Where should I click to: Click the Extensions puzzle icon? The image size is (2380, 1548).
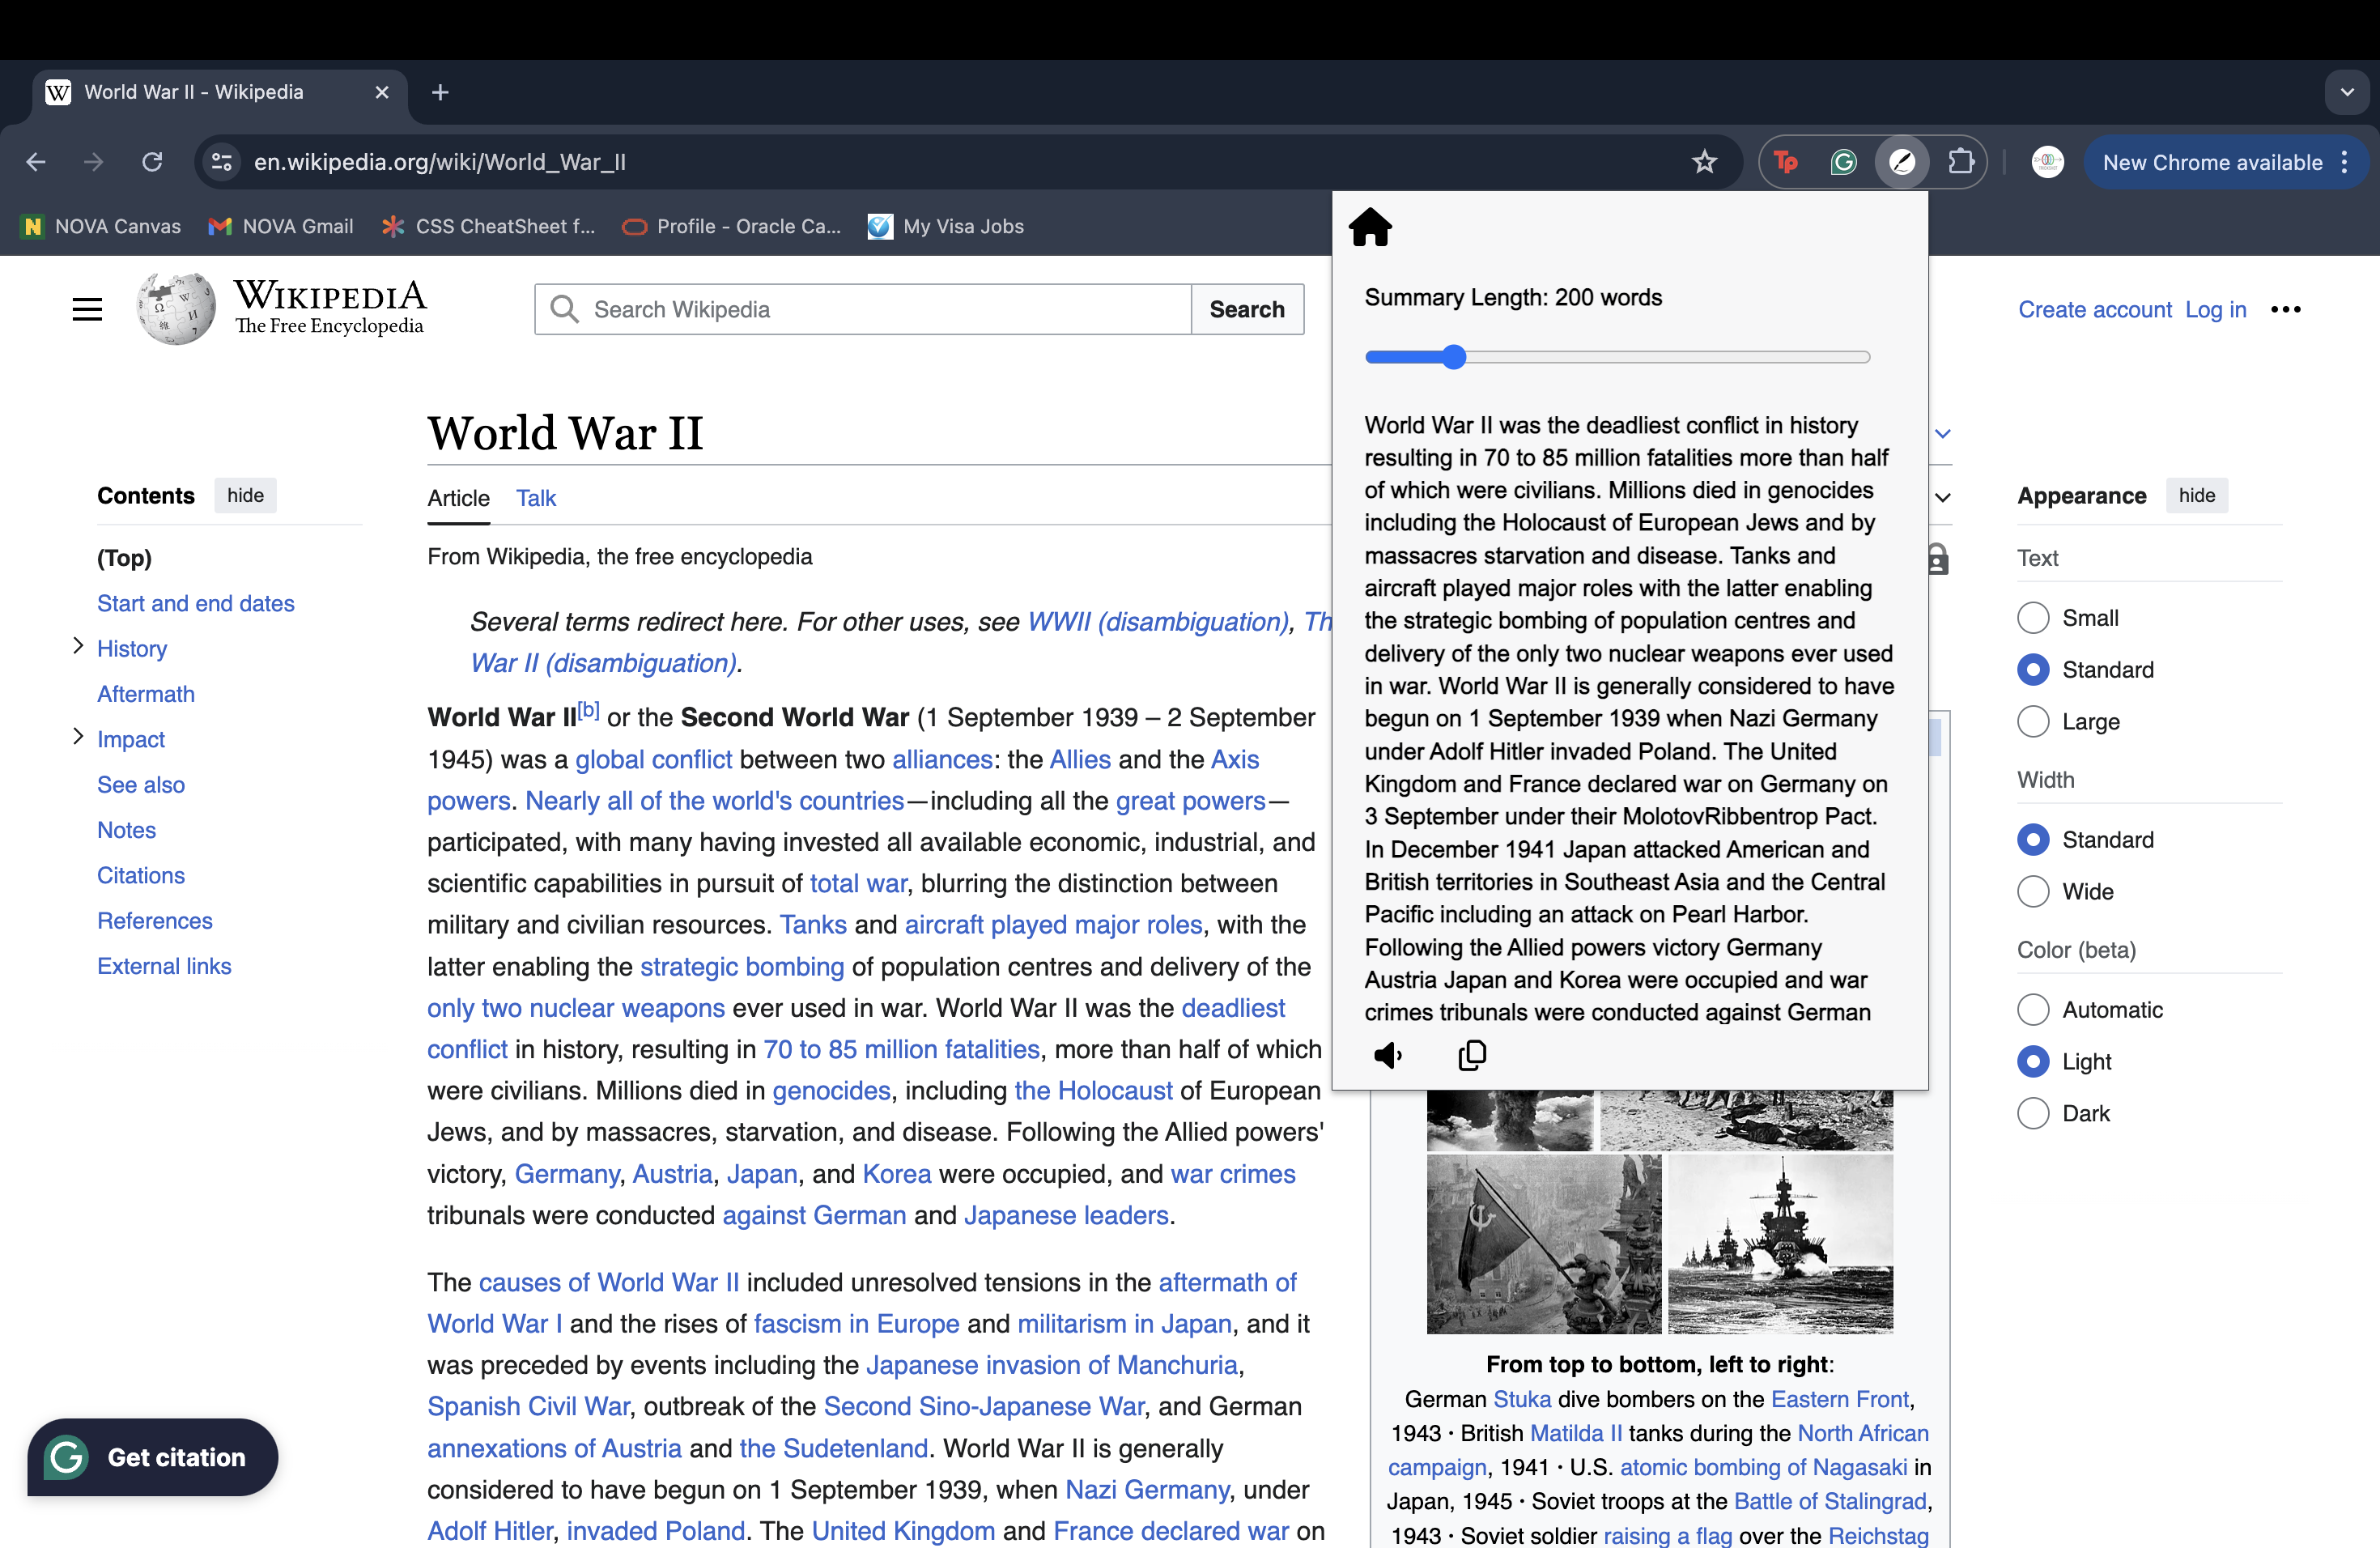point(1960,162)
